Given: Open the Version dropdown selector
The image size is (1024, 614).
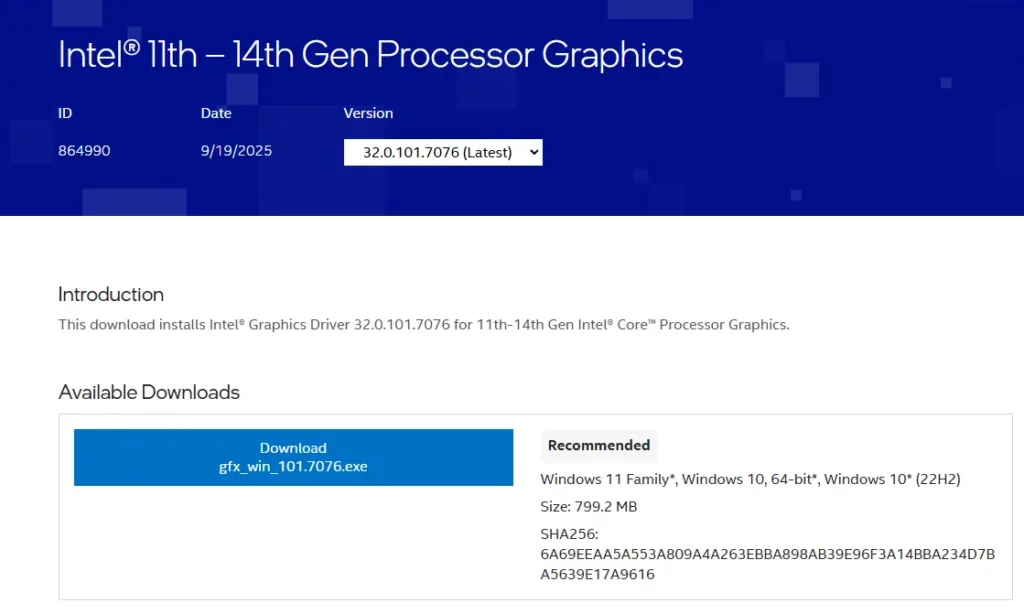Looking at the screenshot, I should point(441,152).
